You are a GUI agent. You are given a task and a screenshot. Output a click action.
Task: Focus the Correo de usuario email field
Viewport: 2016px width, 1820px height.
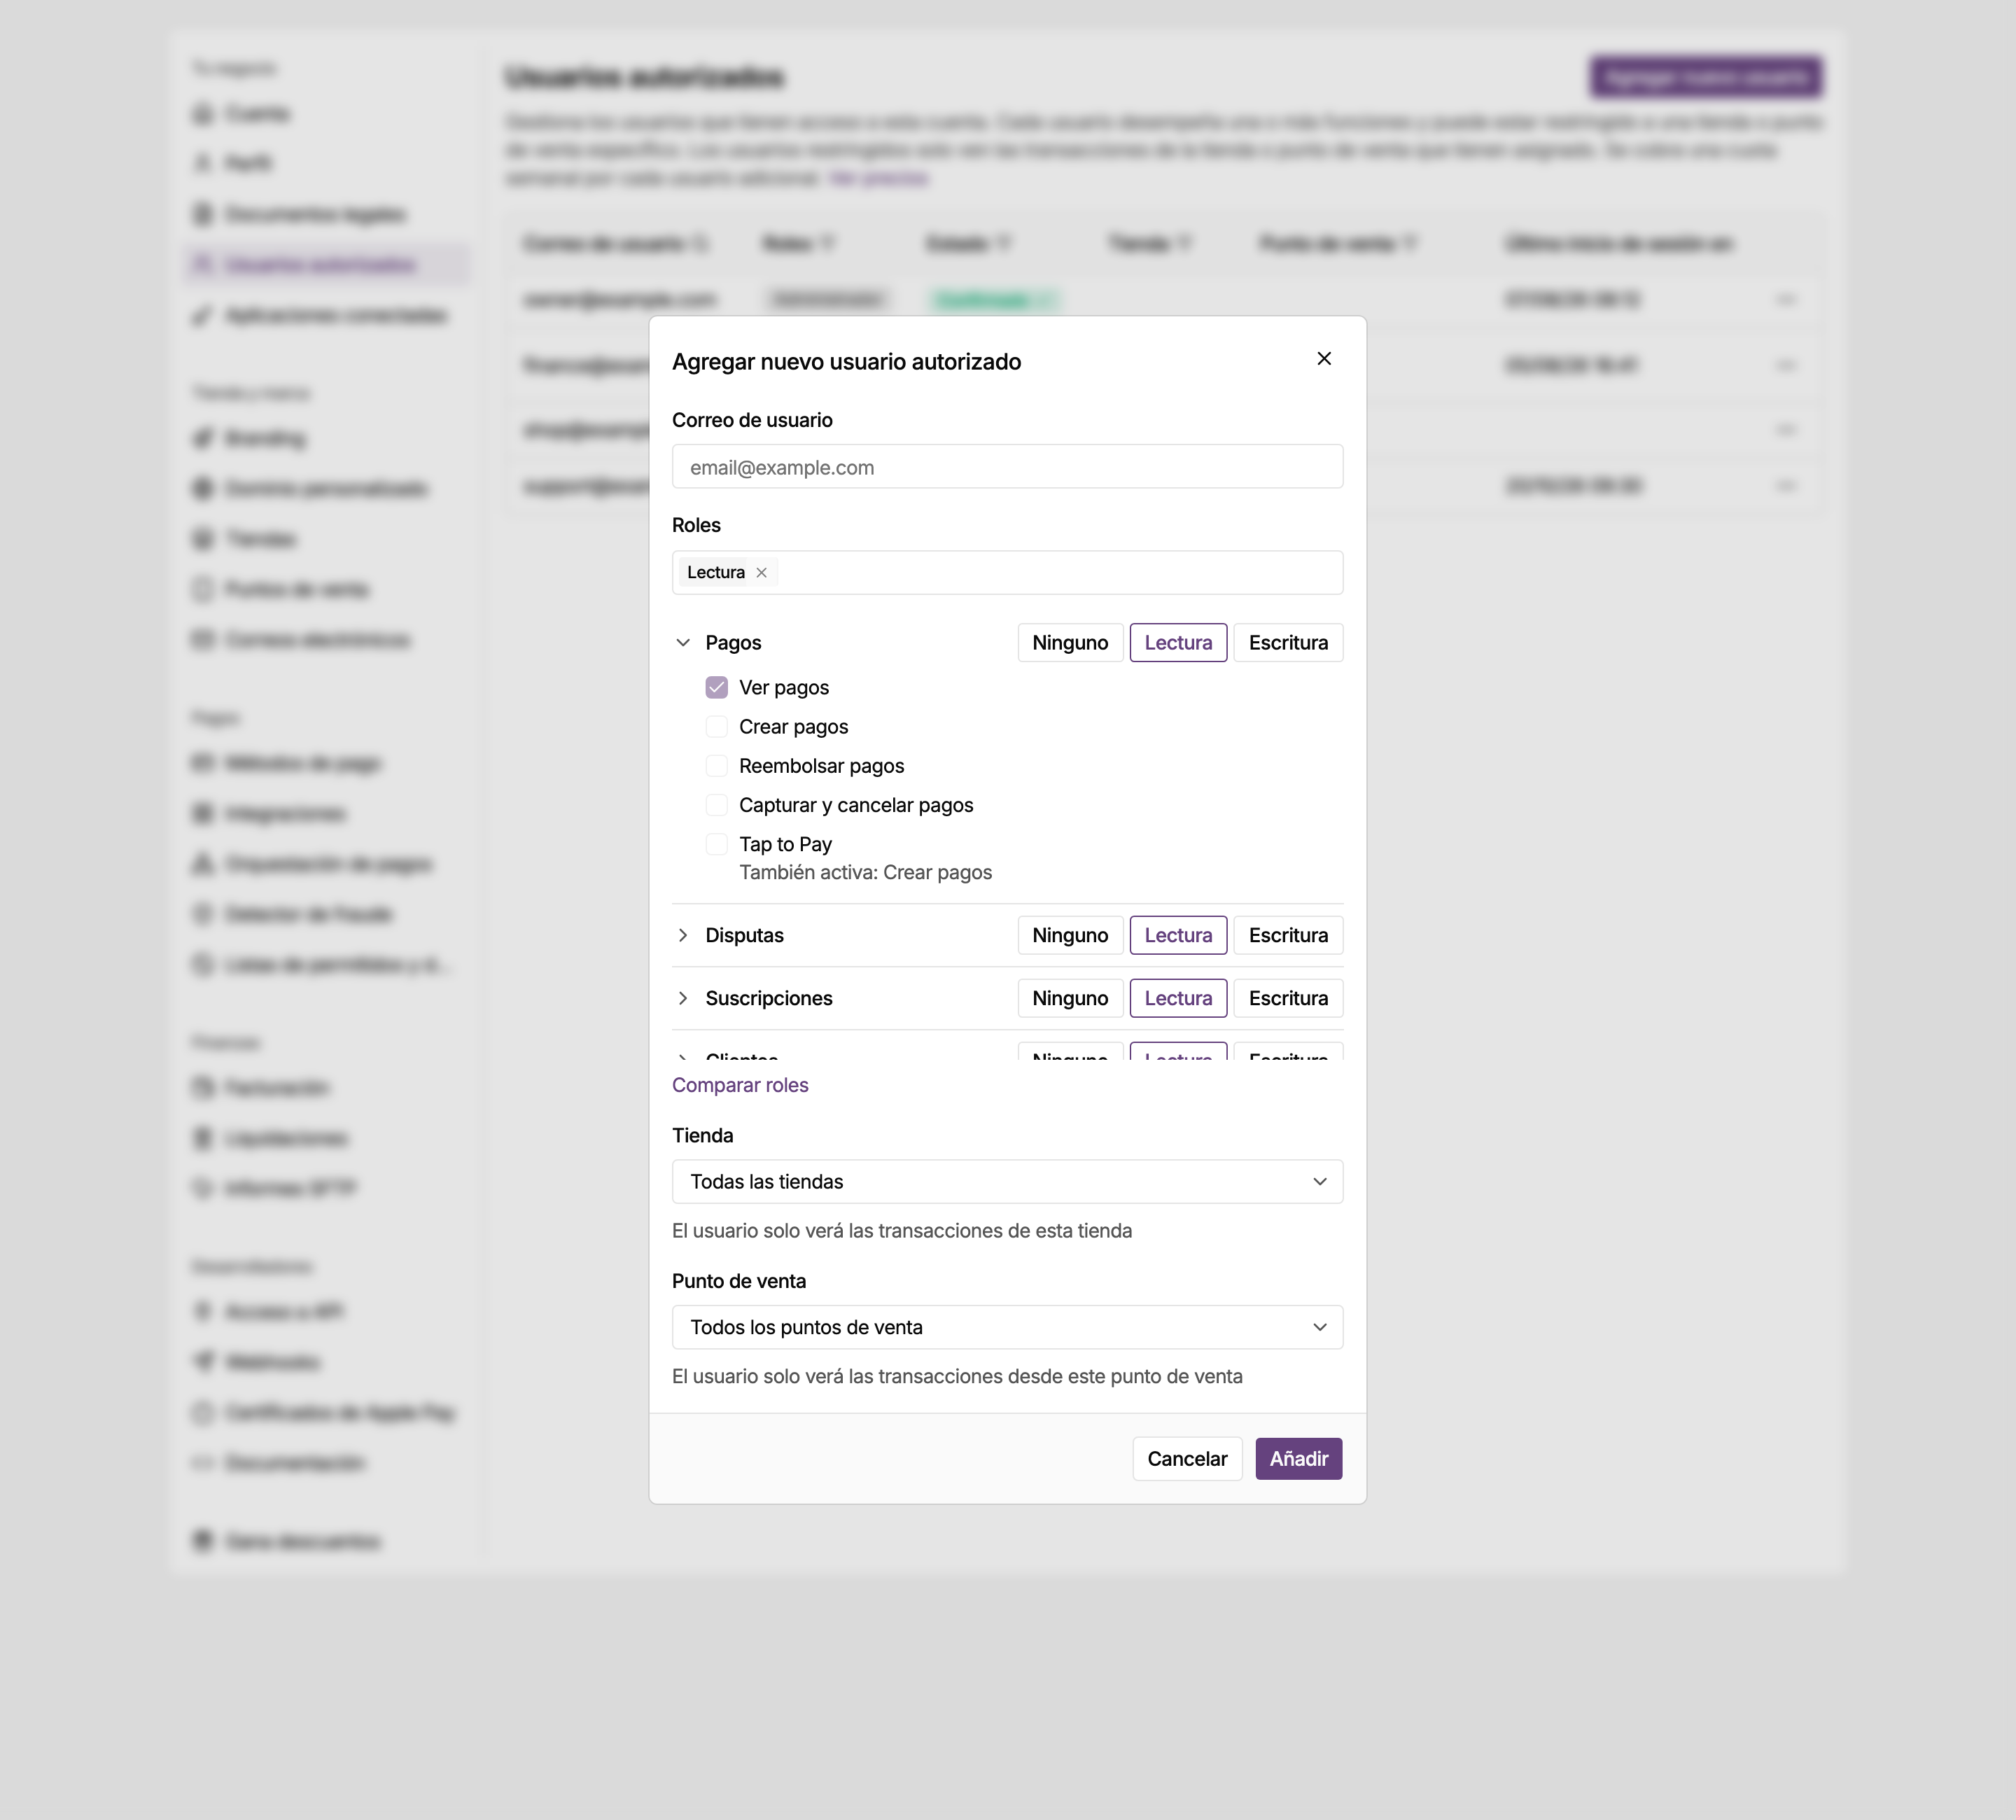[1007, 467]
